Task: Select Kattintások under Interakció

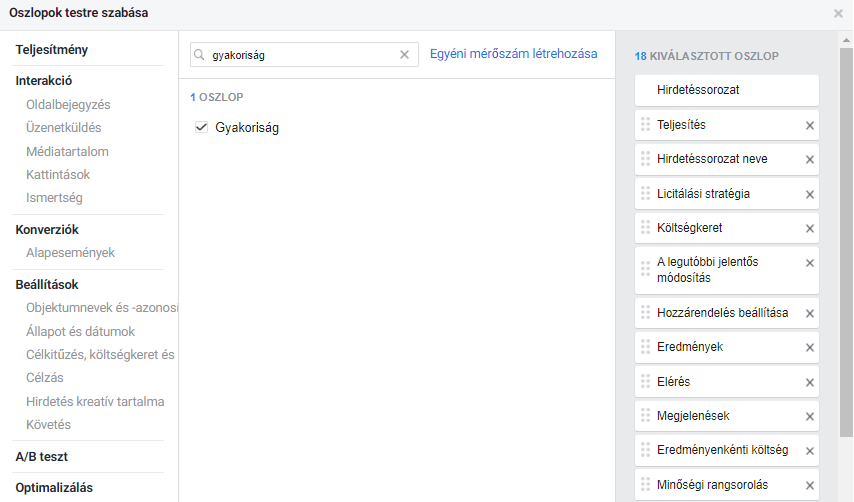Action: tap(58, 174)
